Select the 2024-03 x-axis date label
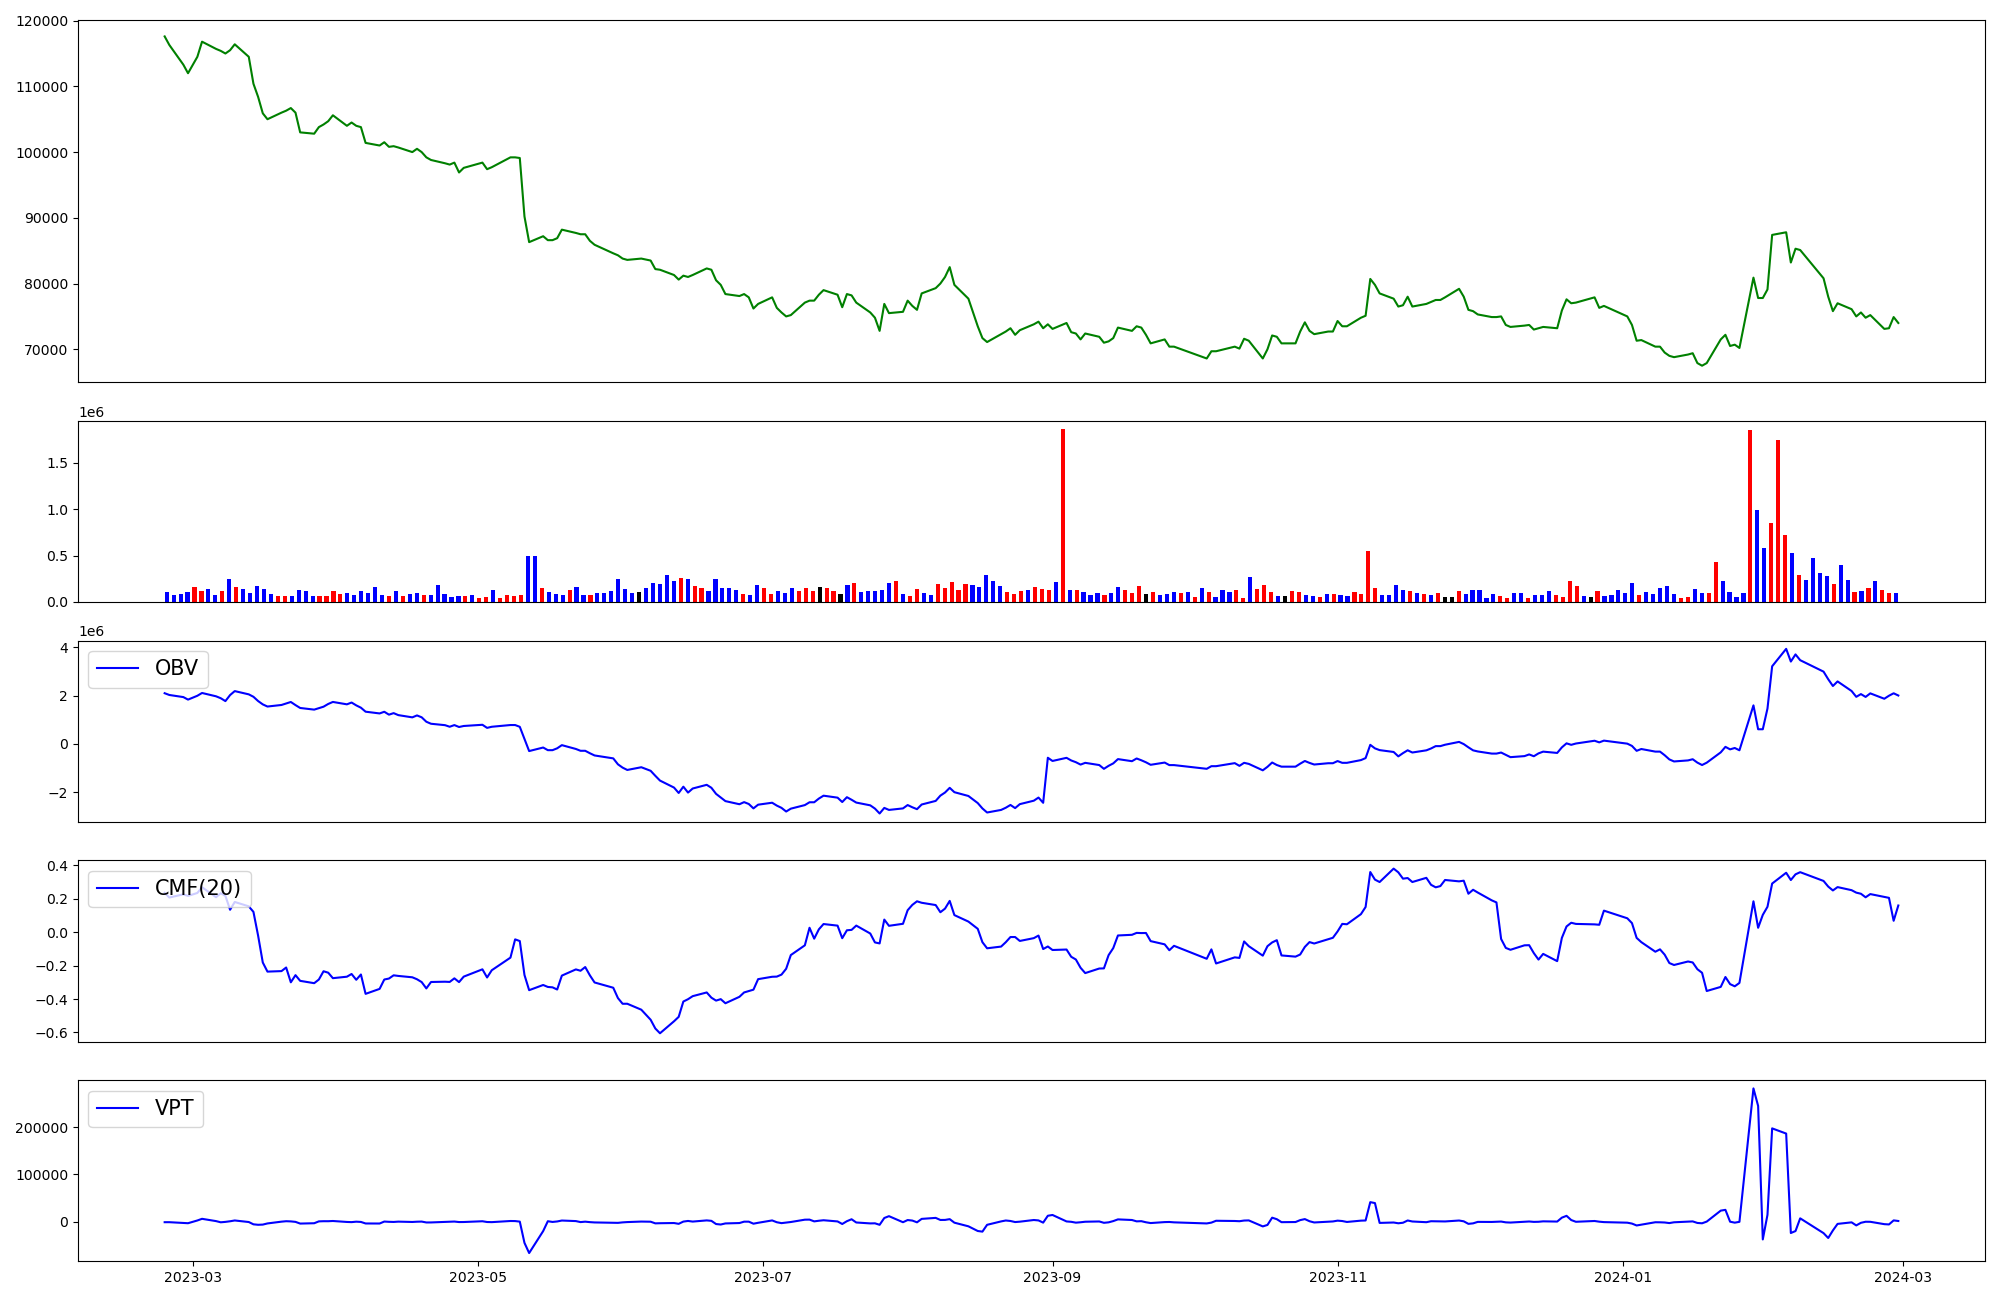The height and width of the screenshot is (1300, 2000). click(1903, 1277)
